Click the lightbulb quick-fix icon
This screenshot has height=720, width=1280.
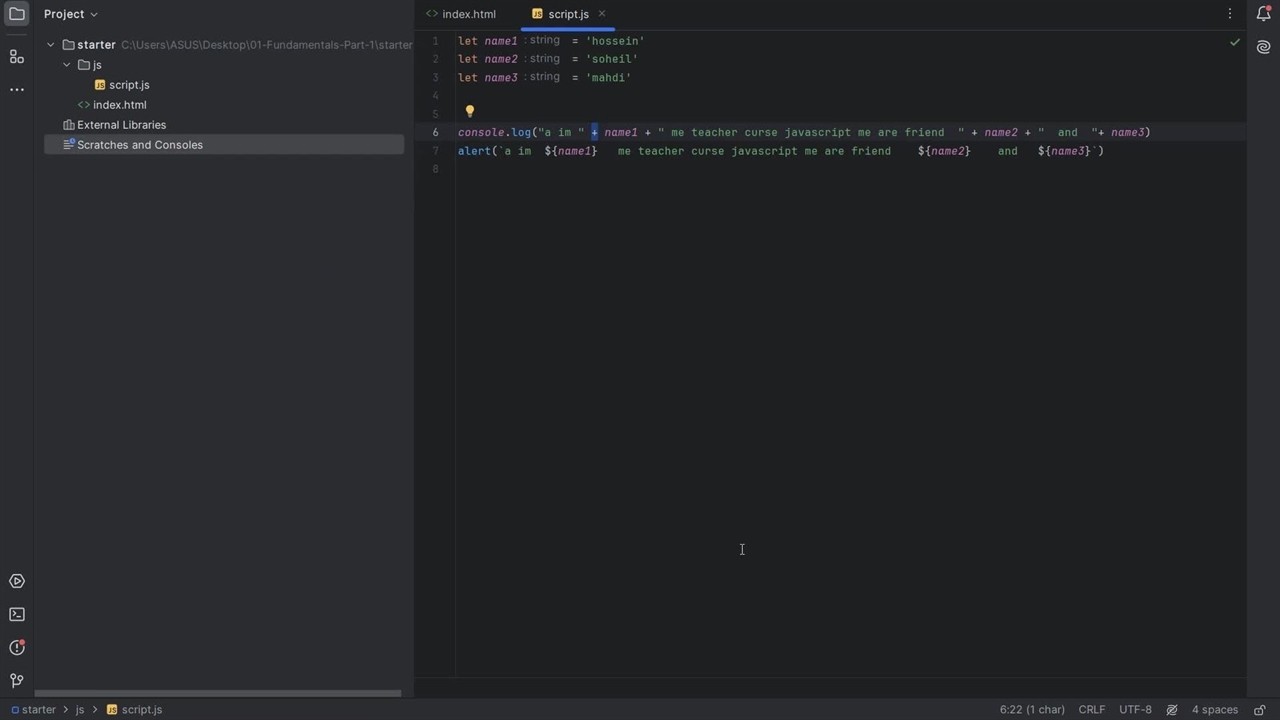point(470,112)
